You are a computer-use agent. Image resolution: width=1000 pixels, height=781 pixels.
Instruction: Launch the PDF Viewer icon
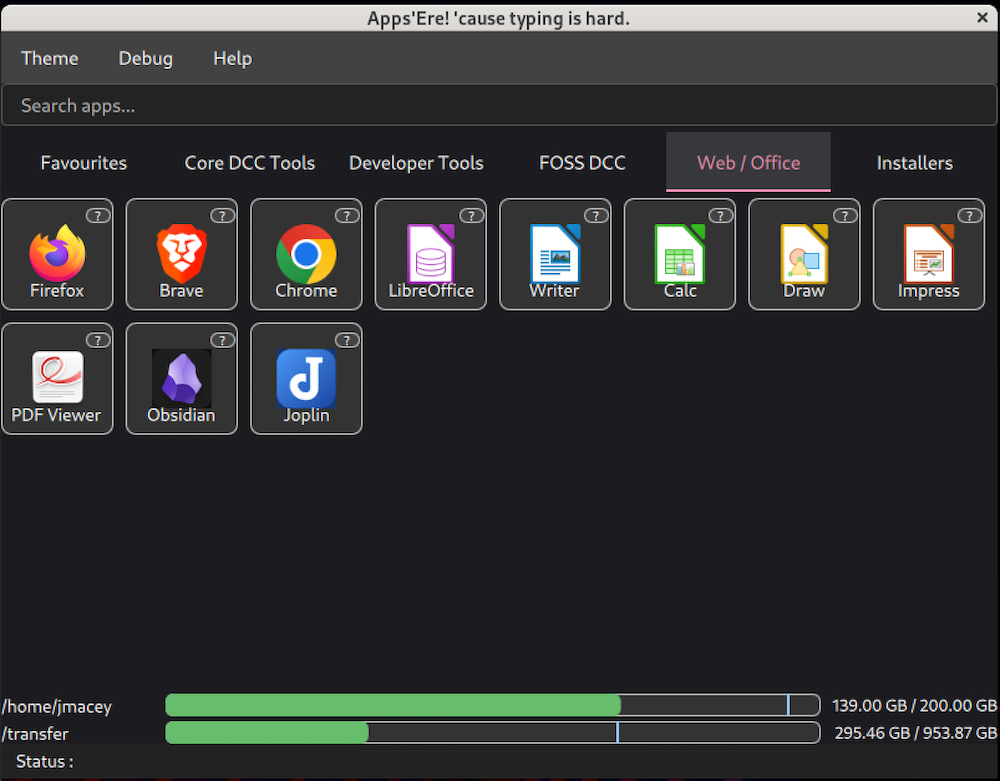click(57, 379)
